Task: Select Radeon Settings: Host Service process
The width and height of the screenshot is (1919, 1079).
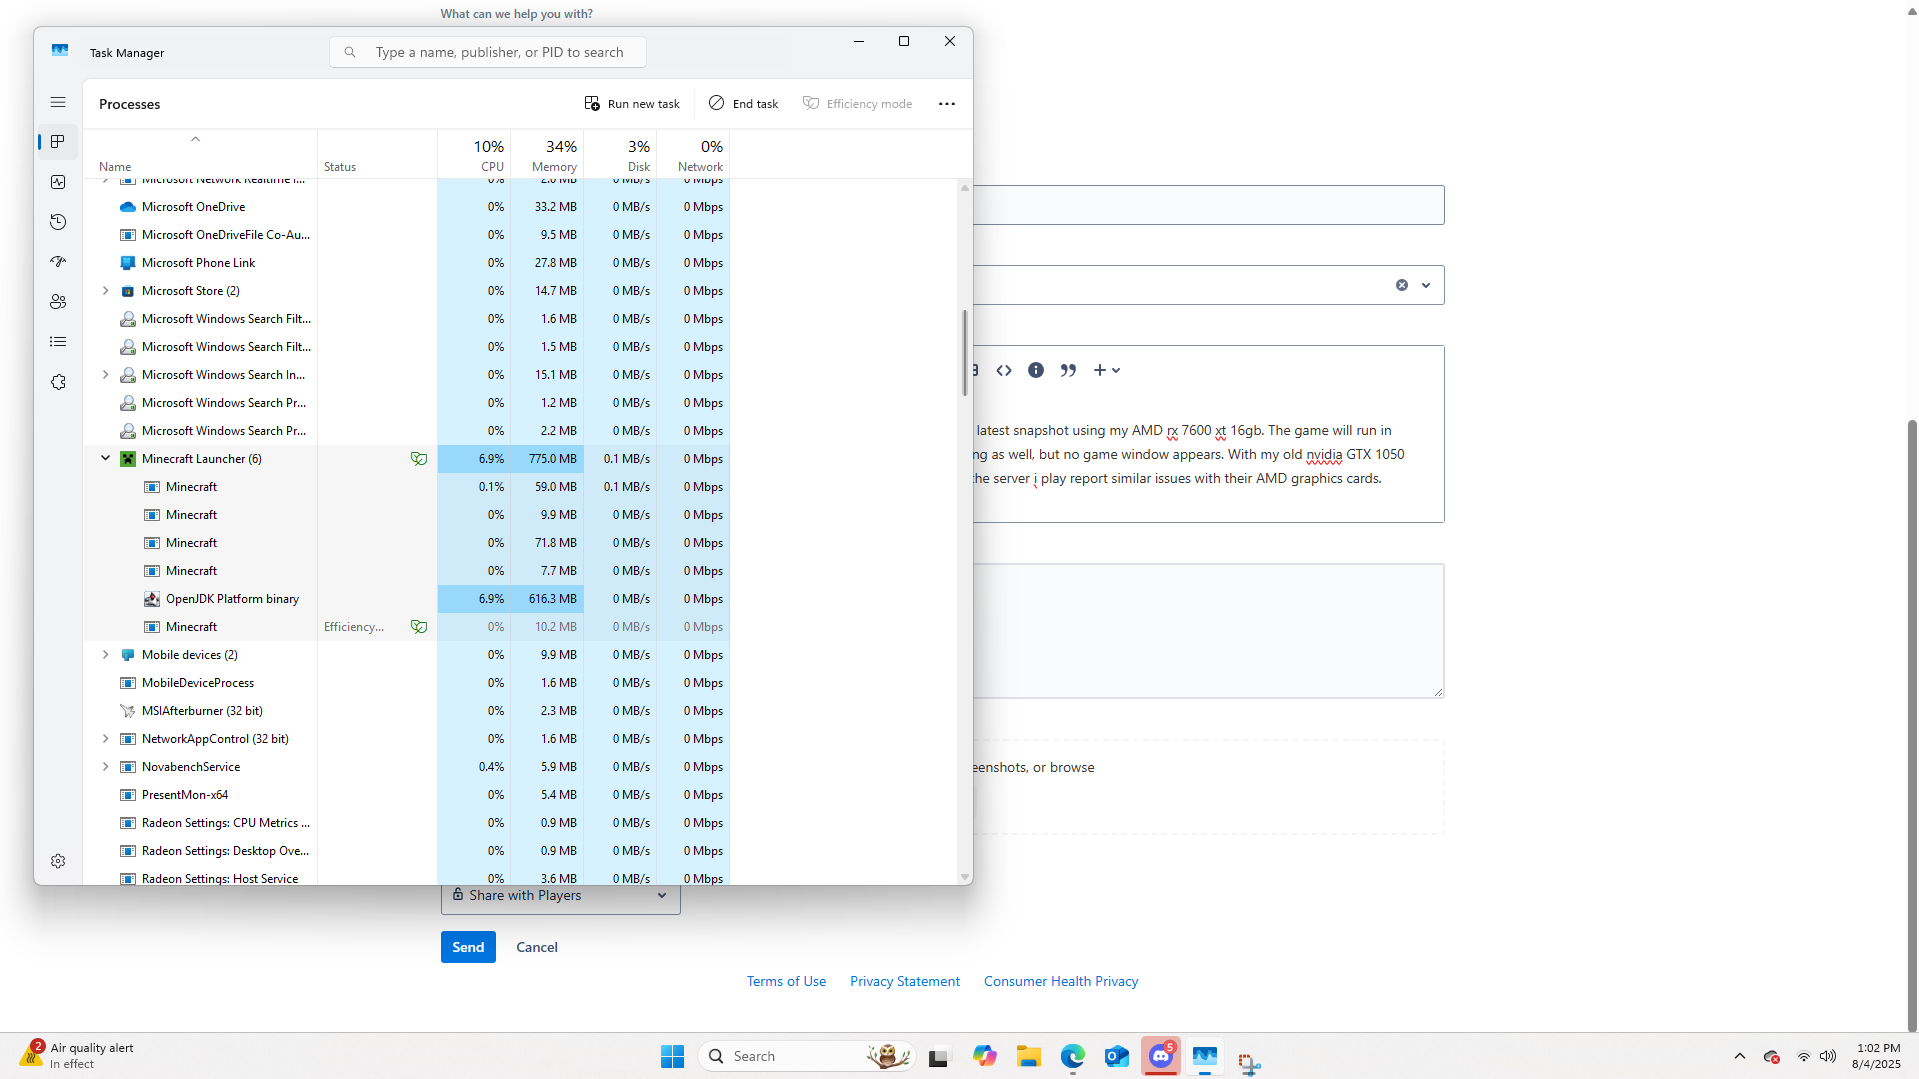Action: click(407, 878)
